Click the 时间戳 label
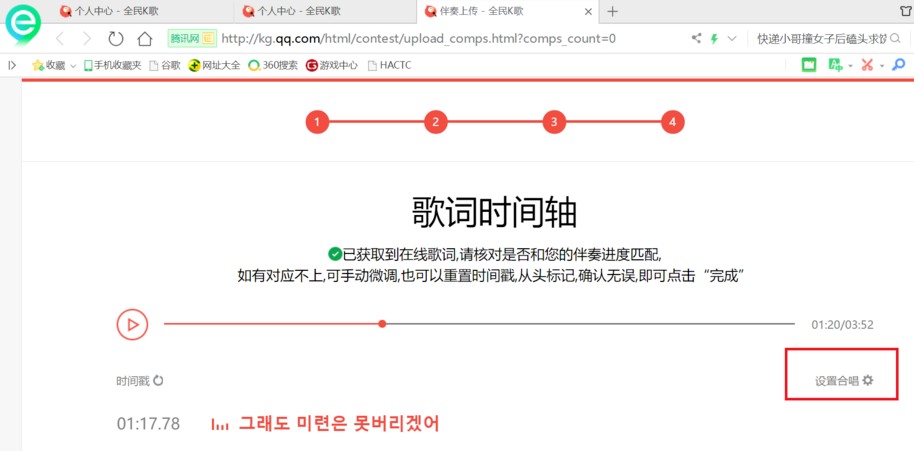Viewport: 914px width, 451px height. [x=133, y=381]
